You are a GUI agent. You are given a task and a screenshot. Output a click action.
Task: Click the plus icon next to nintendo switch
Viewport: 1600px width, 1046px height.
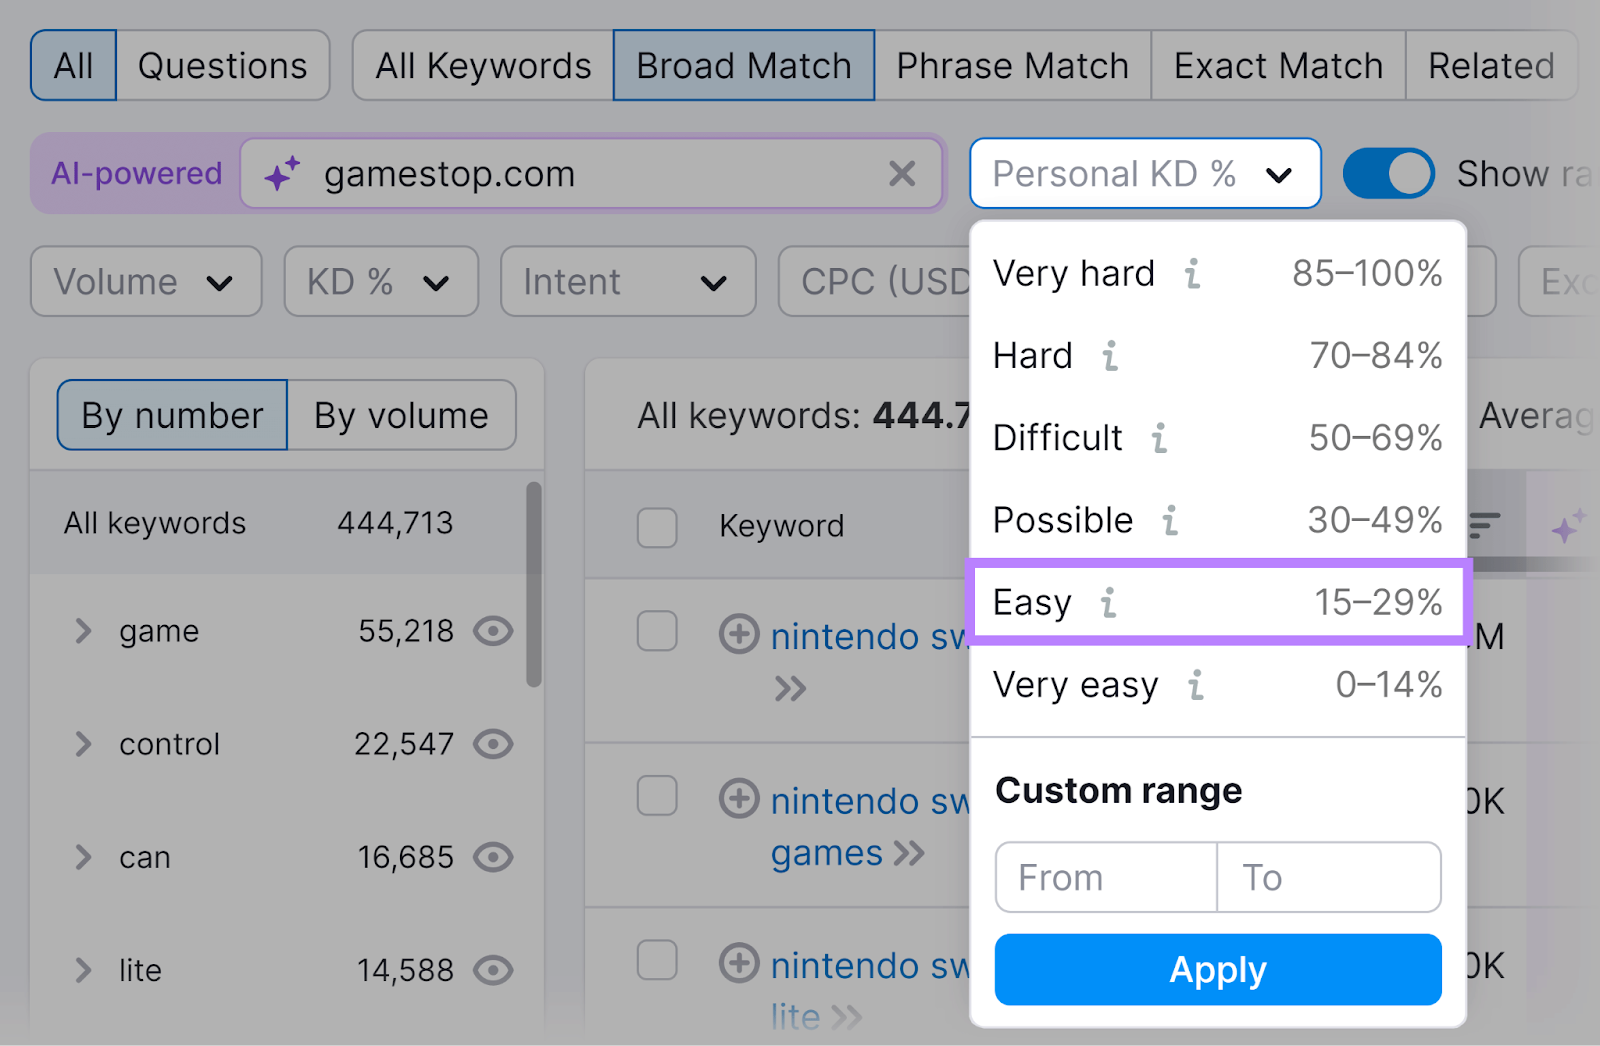pos(739,635)
